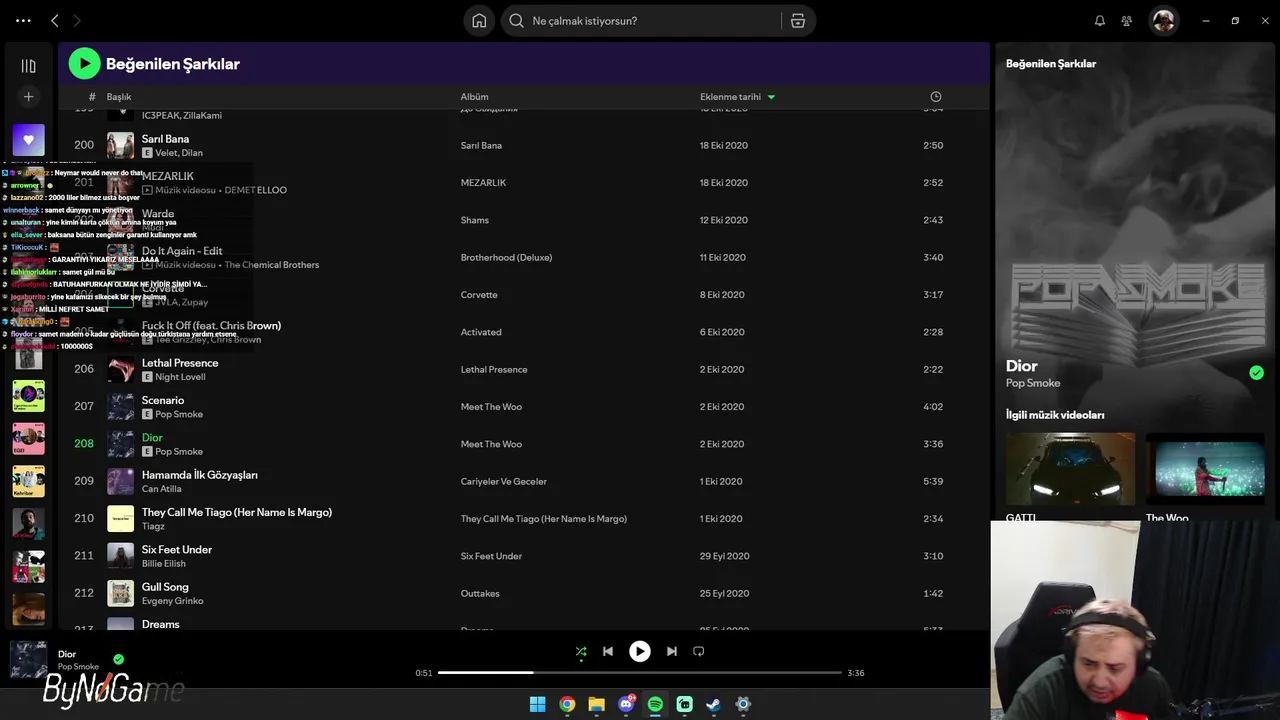Viewport: 1280px width, 720px height.
Task: Open artist link Billie Eilish
Action: 164,563
